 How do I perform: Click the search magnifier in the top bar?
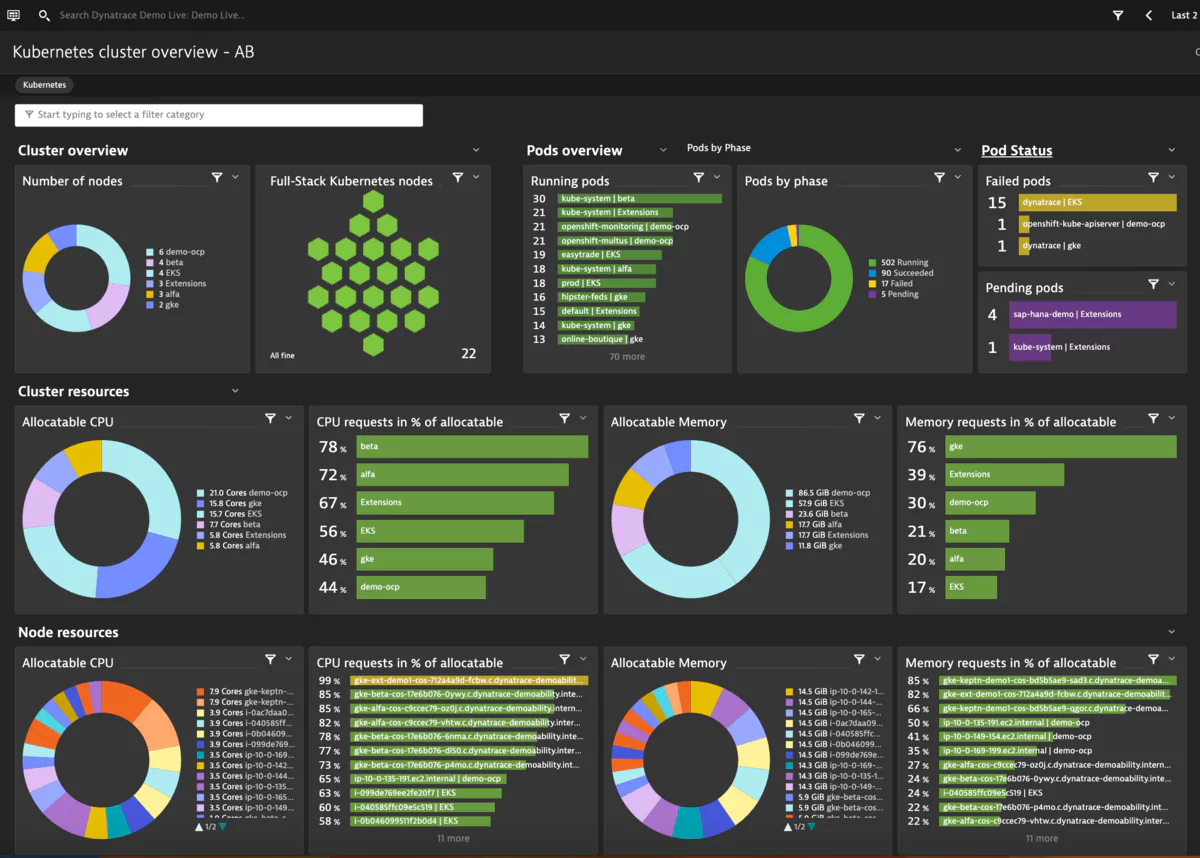[42, 15]
